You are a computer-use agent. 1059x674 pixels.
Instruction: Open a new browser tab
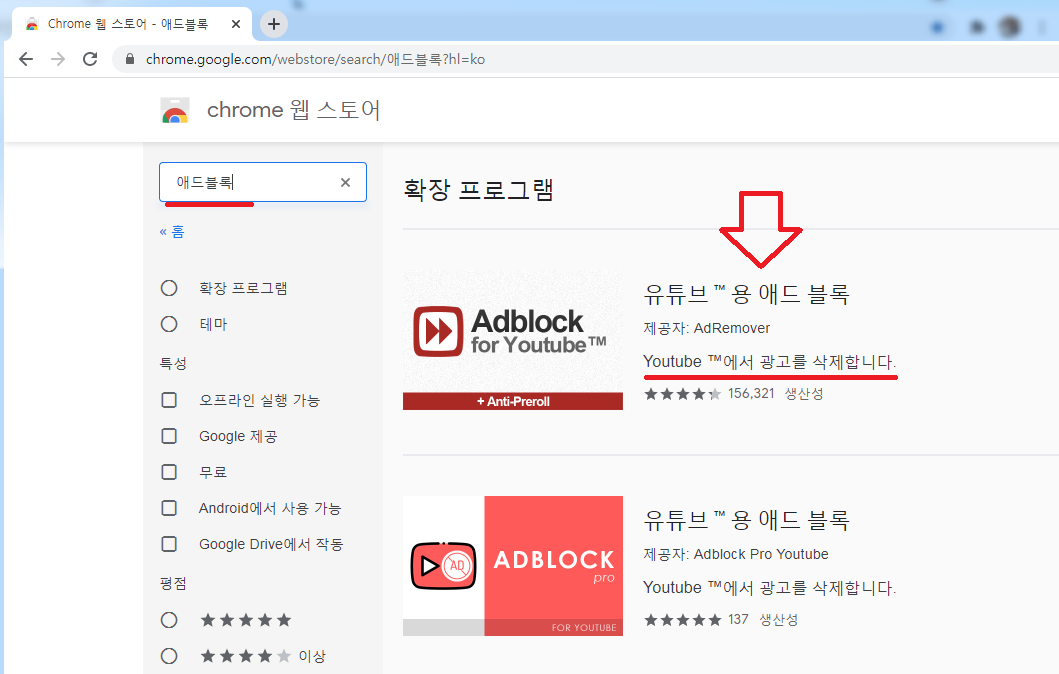[x=274, y=24]
